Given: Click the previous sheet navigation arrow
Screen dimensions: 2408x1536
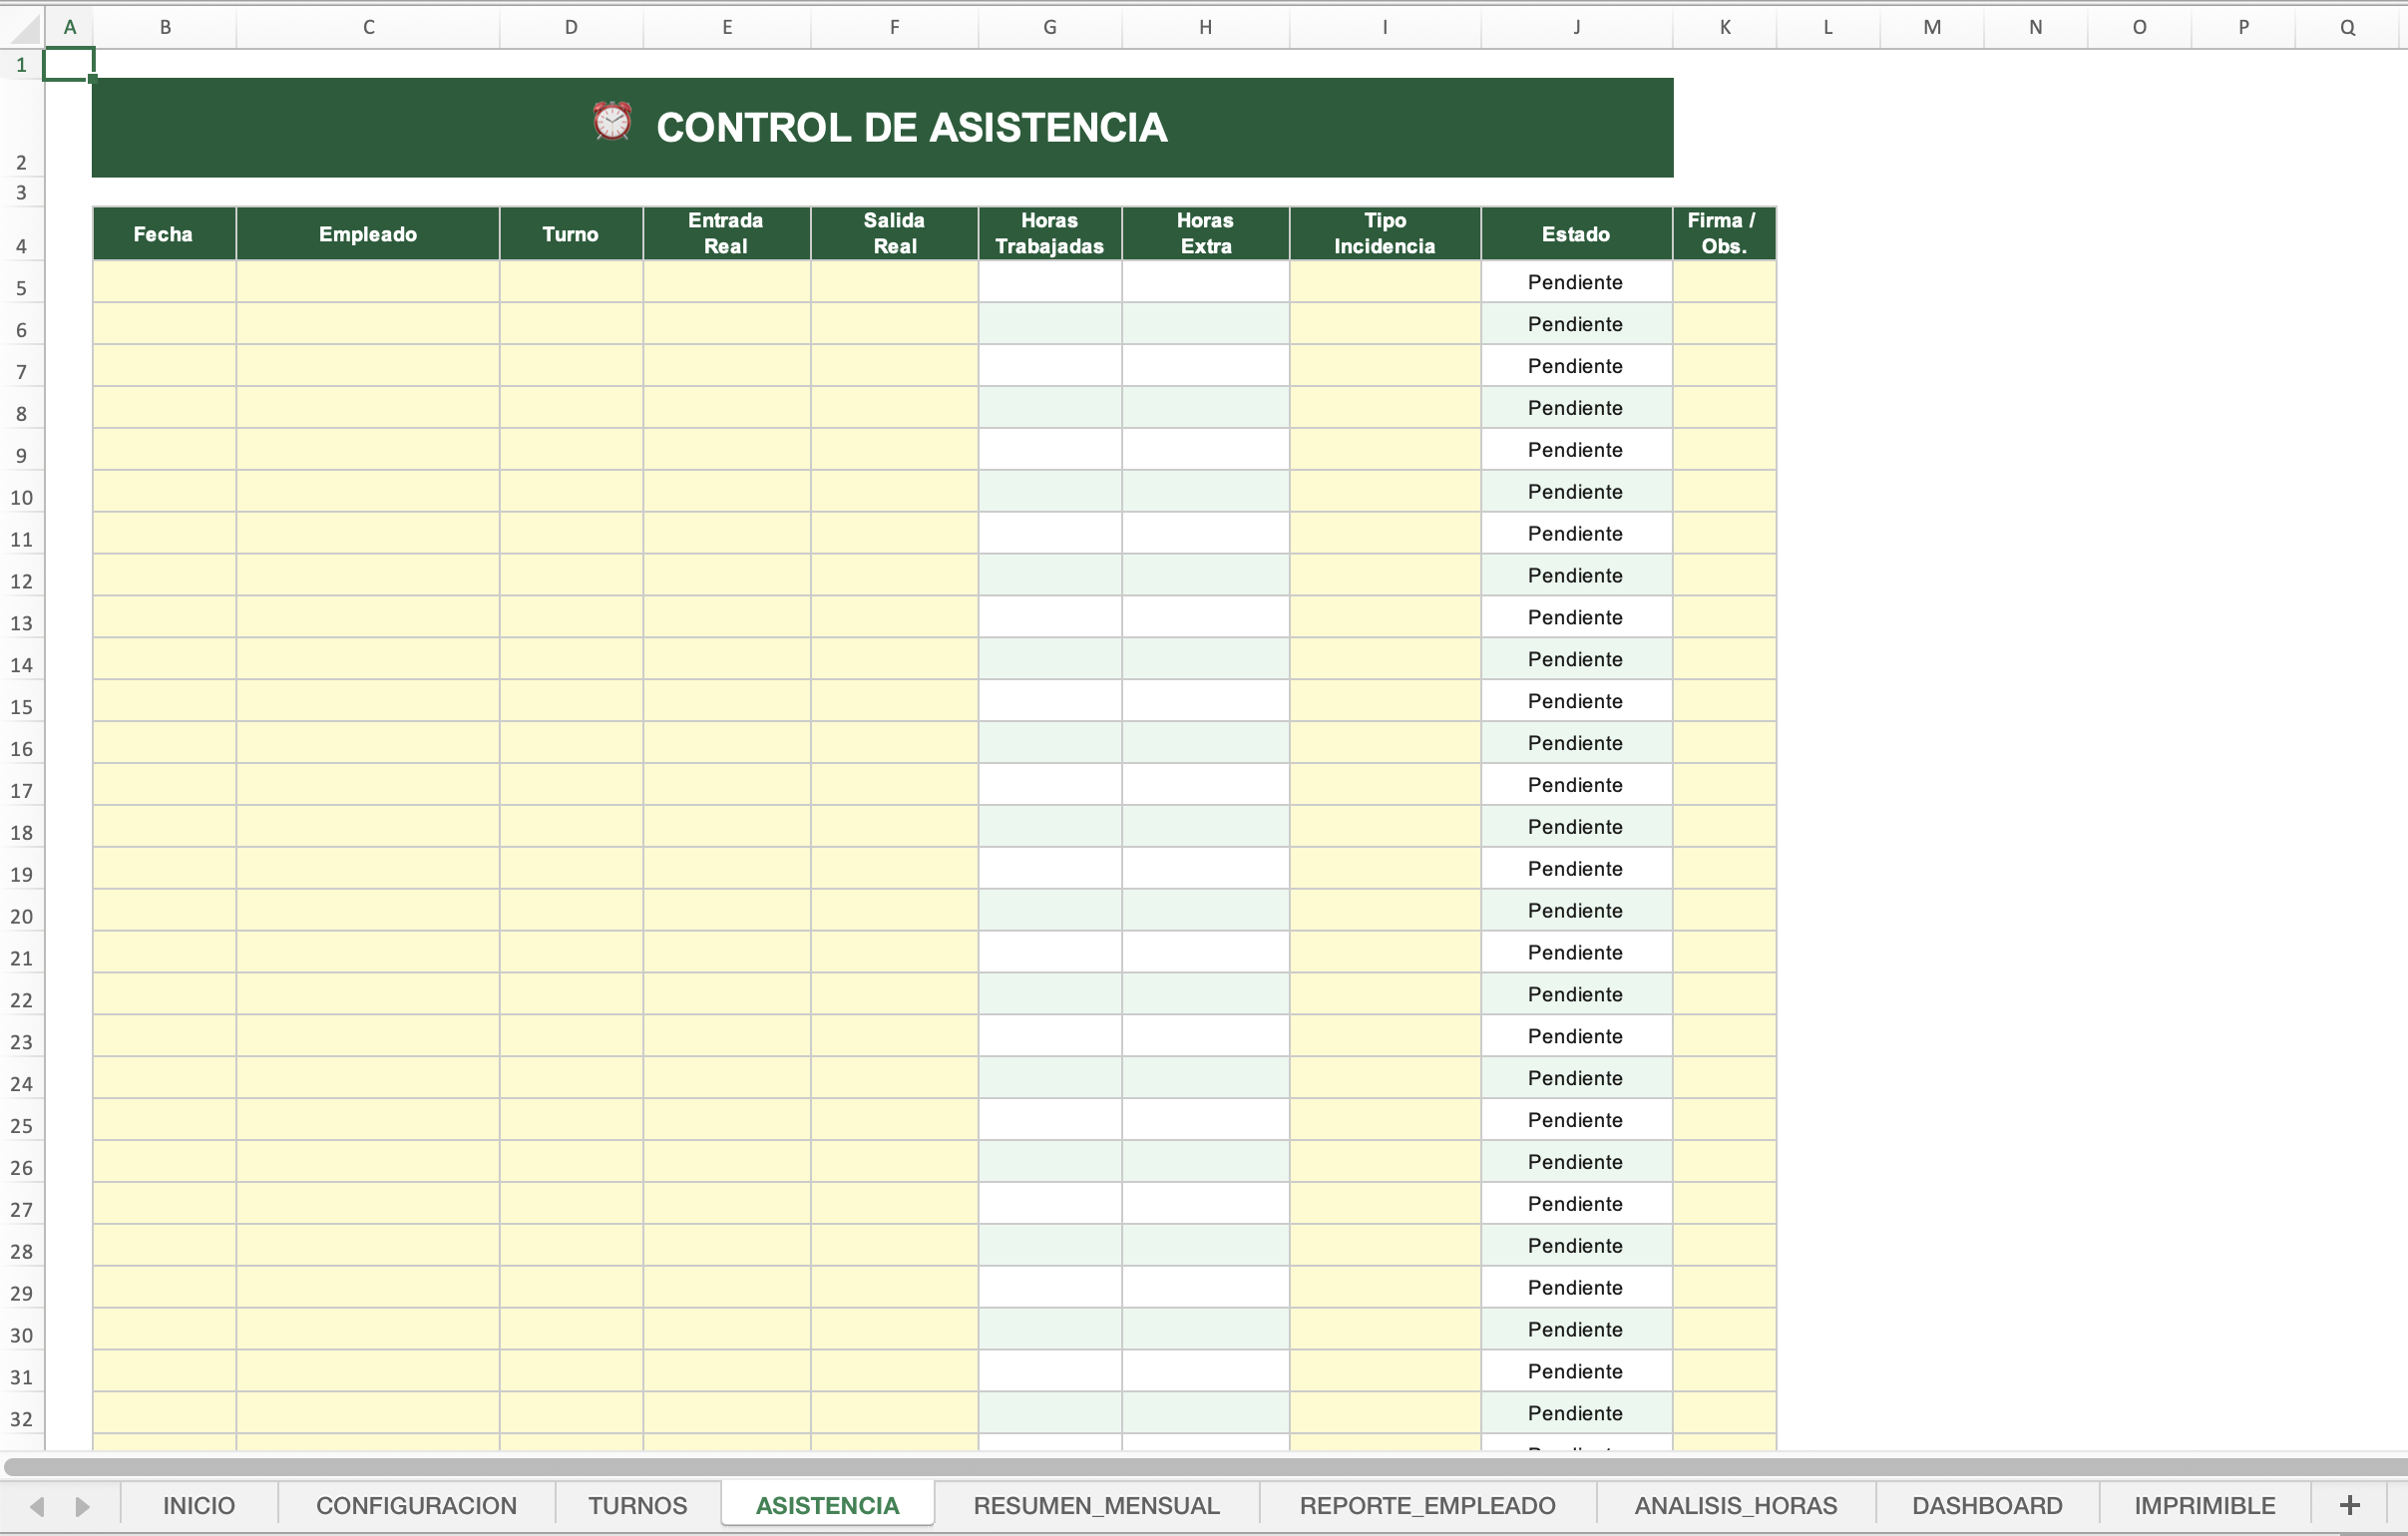Looking at the screenshot, I should (37, 1506).
